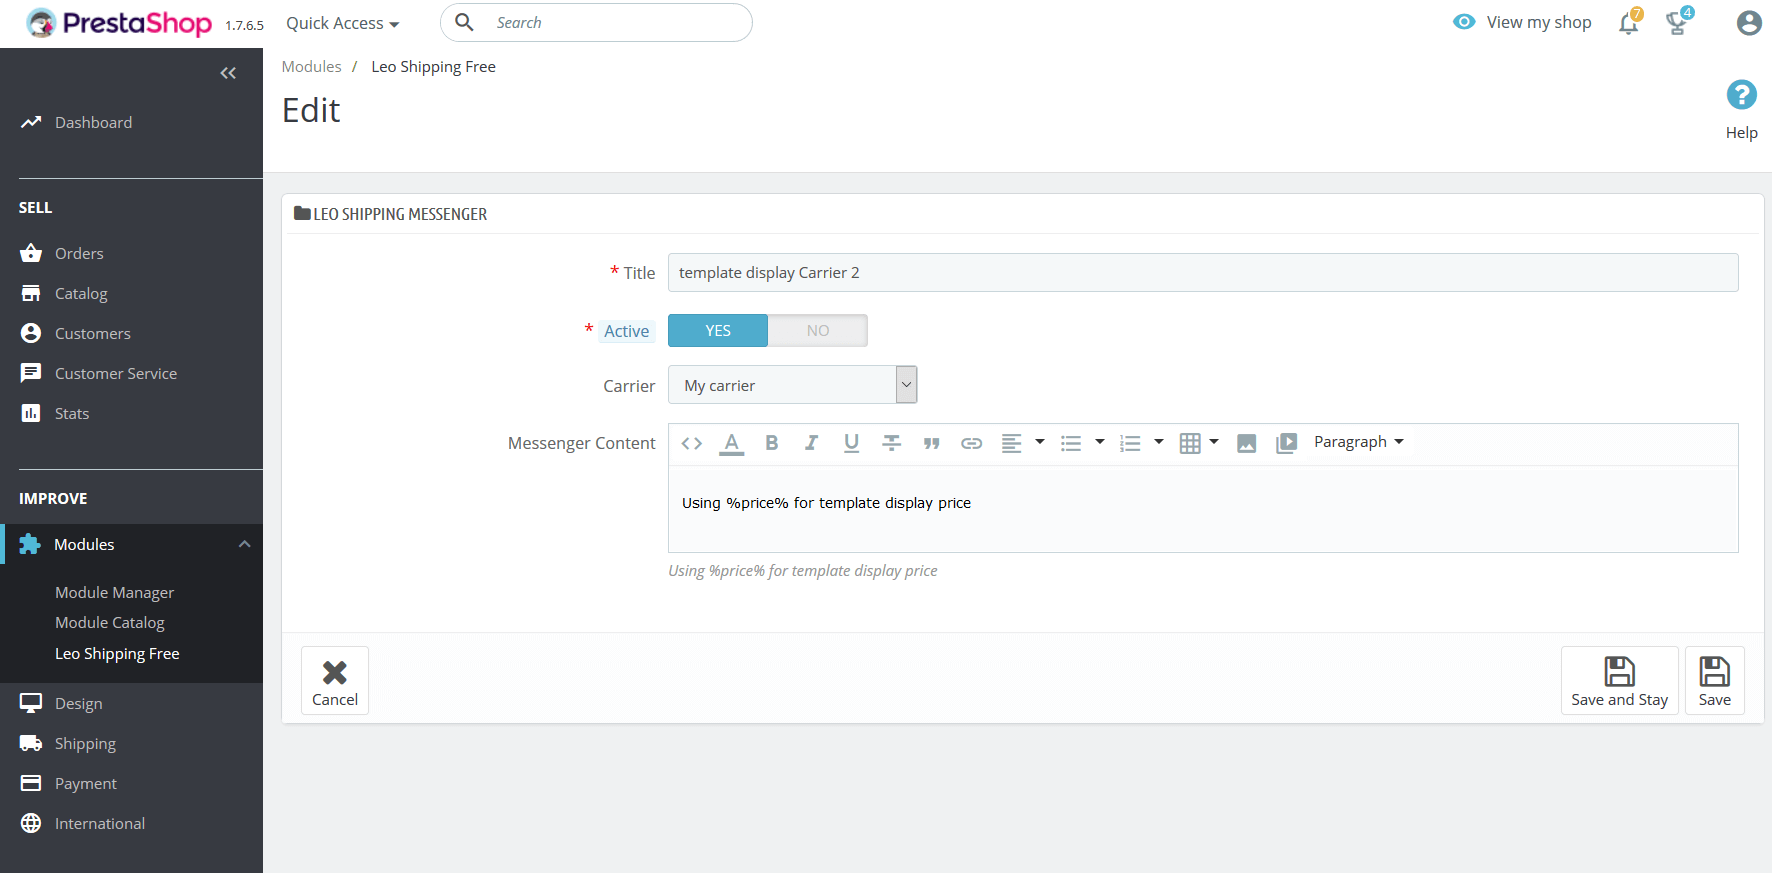Viewport: 1772px width, 873px height.
Task: Cancel editing the messenger
Action: (335, 680)
